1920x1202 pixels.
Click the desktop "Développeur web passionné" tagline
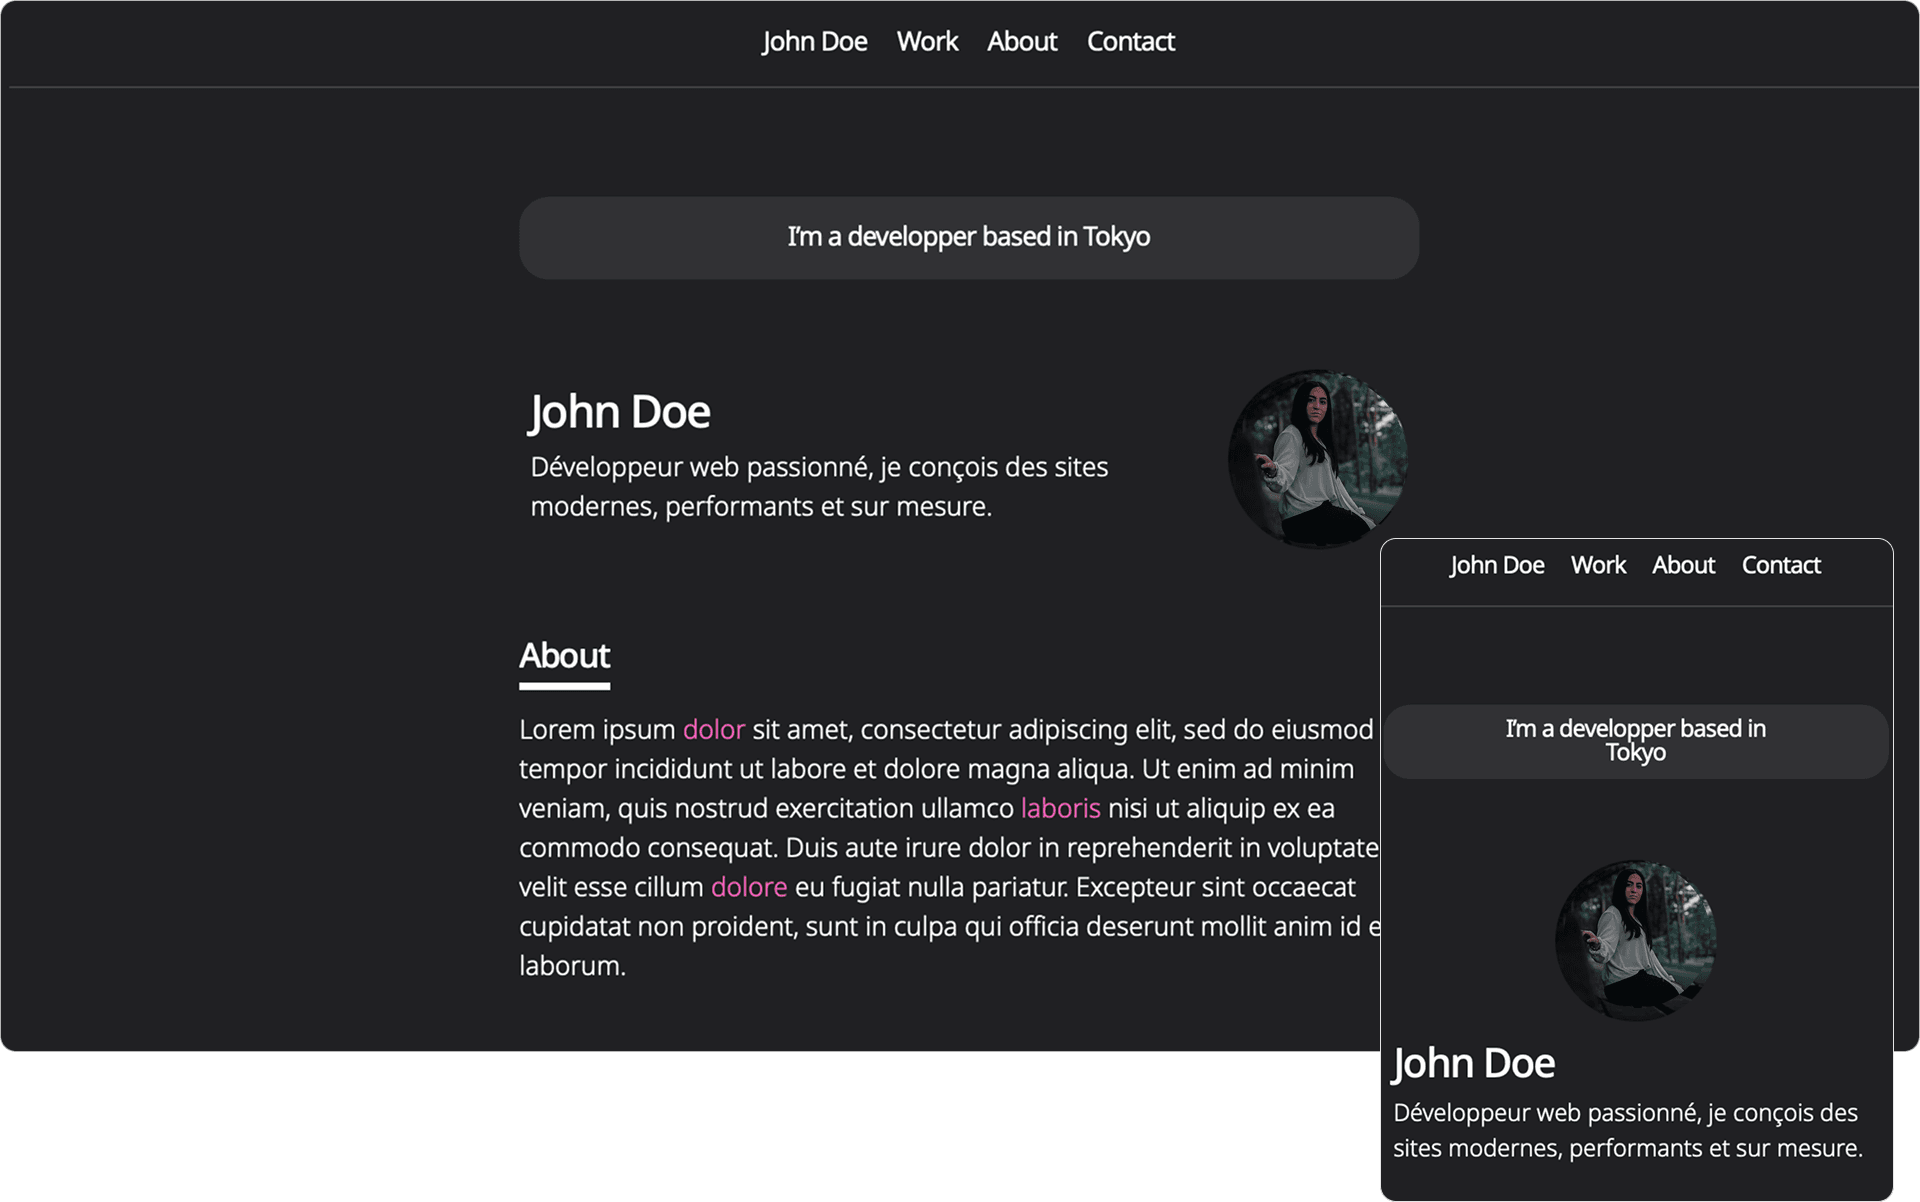(x=818, y=487)
